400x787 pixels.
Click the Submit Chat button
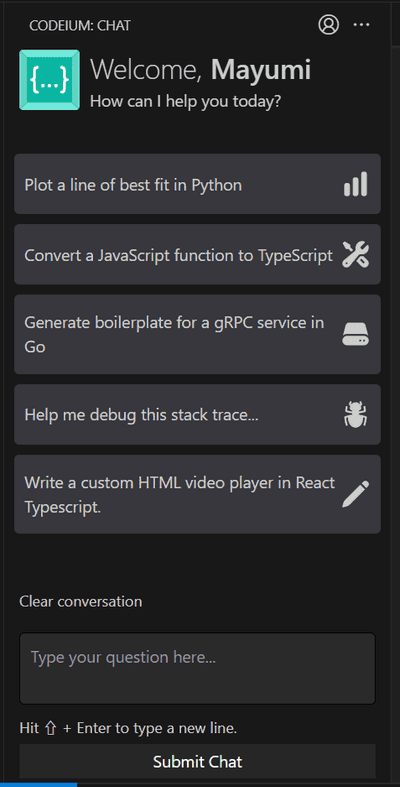coord(197,762)
